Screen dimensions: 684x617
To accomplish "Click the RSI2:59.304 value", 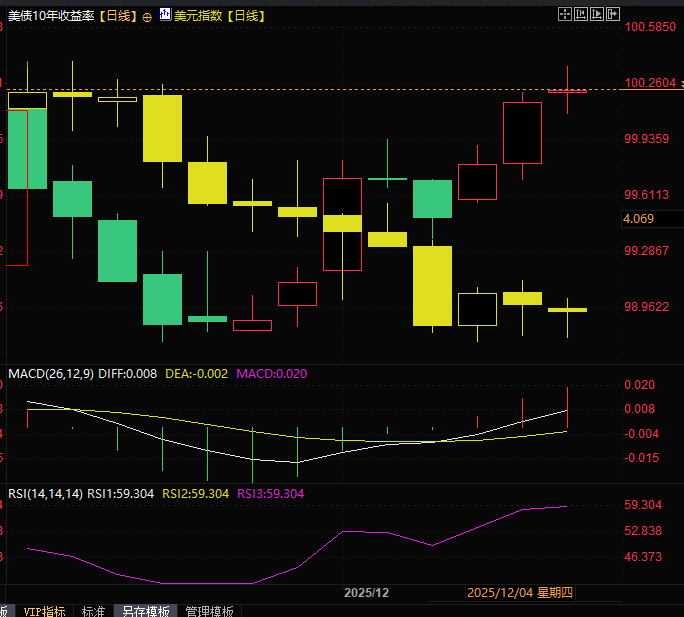I will (195, 494).
